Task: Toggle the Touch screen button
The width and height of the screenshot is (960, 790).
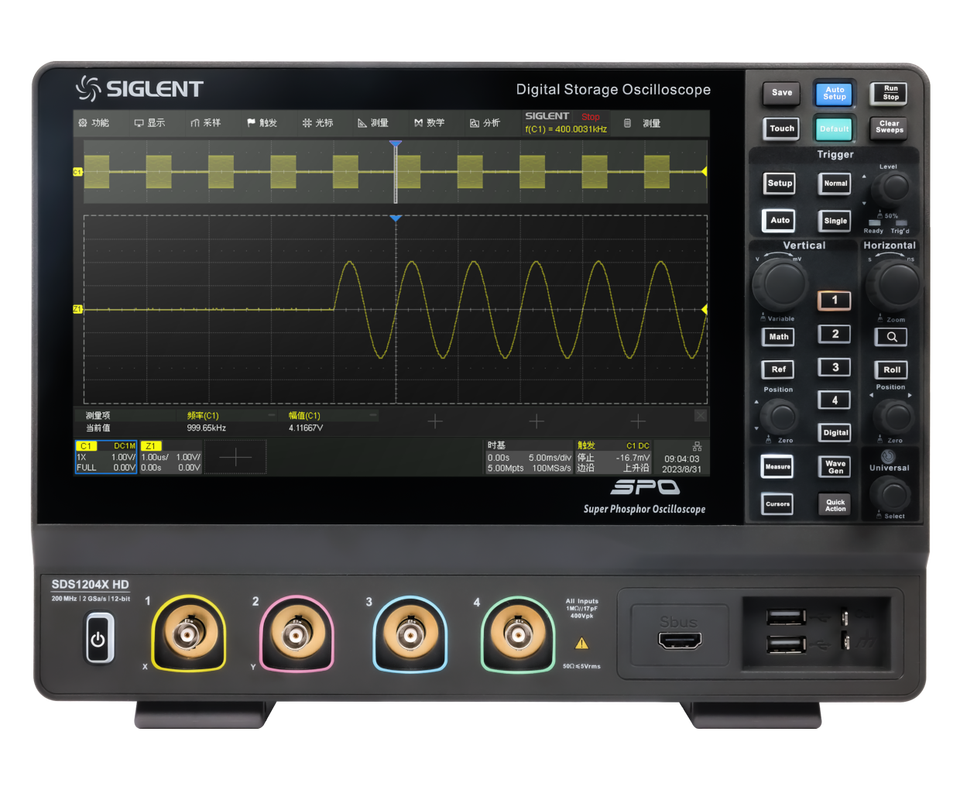Action: (x=781, y=129)
